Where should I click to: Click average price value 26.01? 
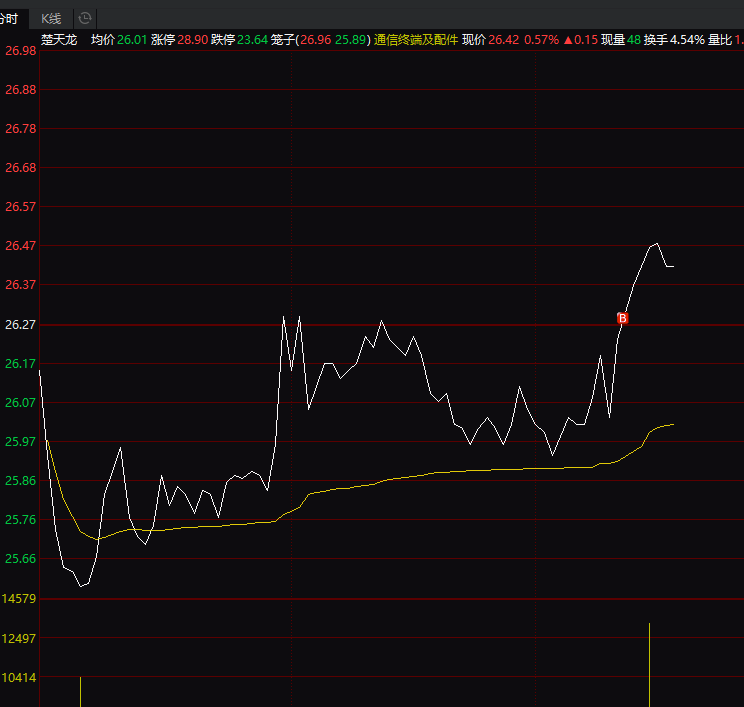tap(132, 40)
